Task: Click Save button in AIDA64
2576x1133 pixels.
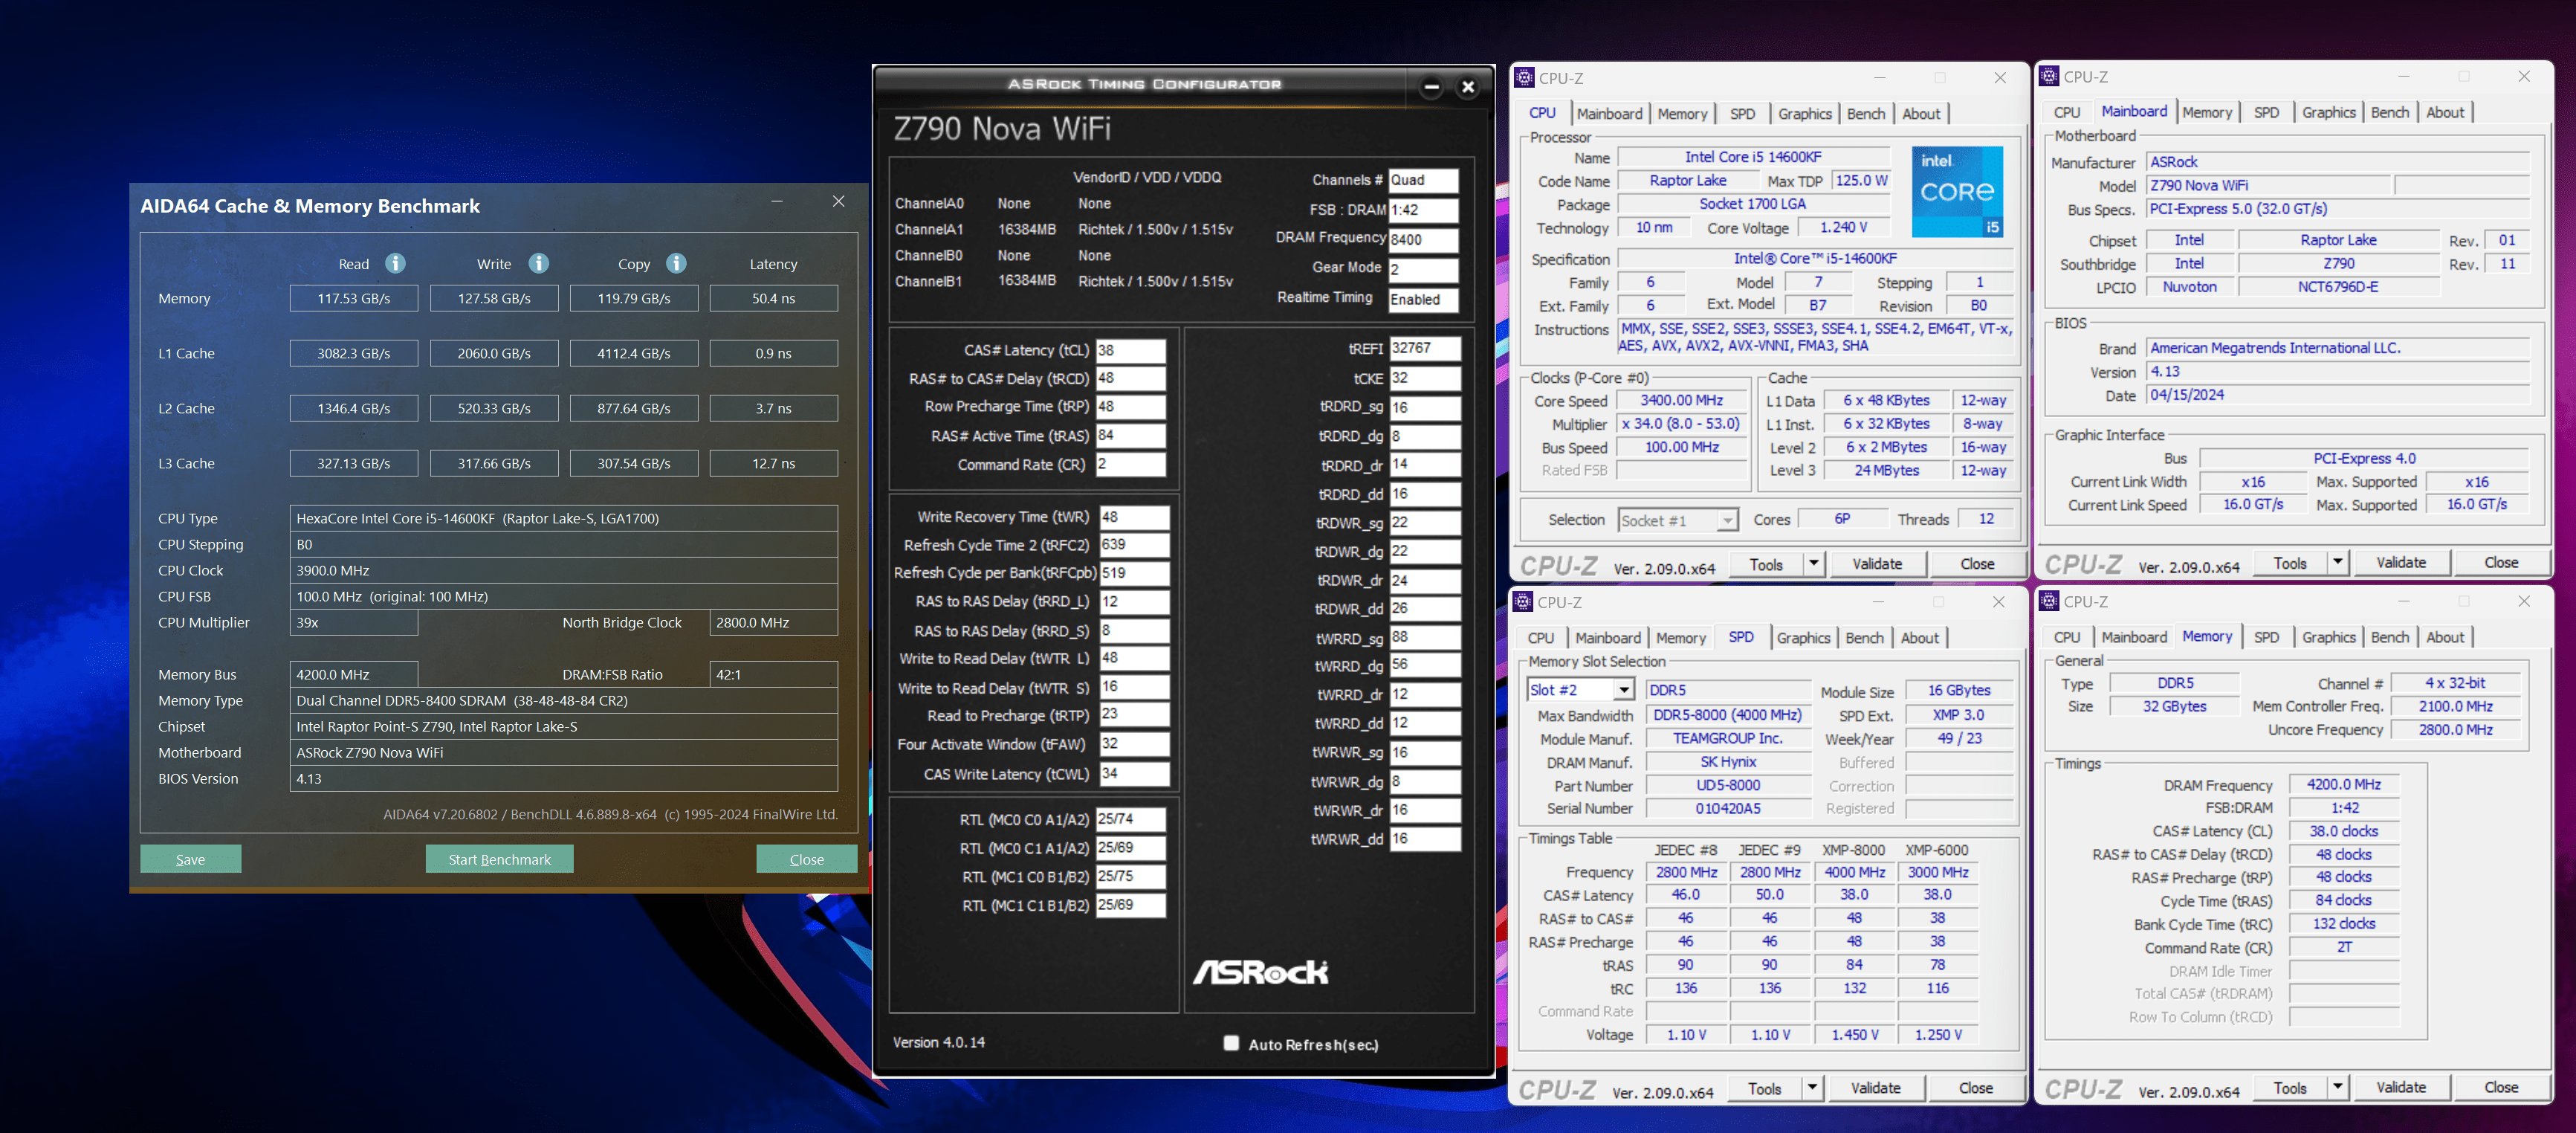Action: point(190,859)
